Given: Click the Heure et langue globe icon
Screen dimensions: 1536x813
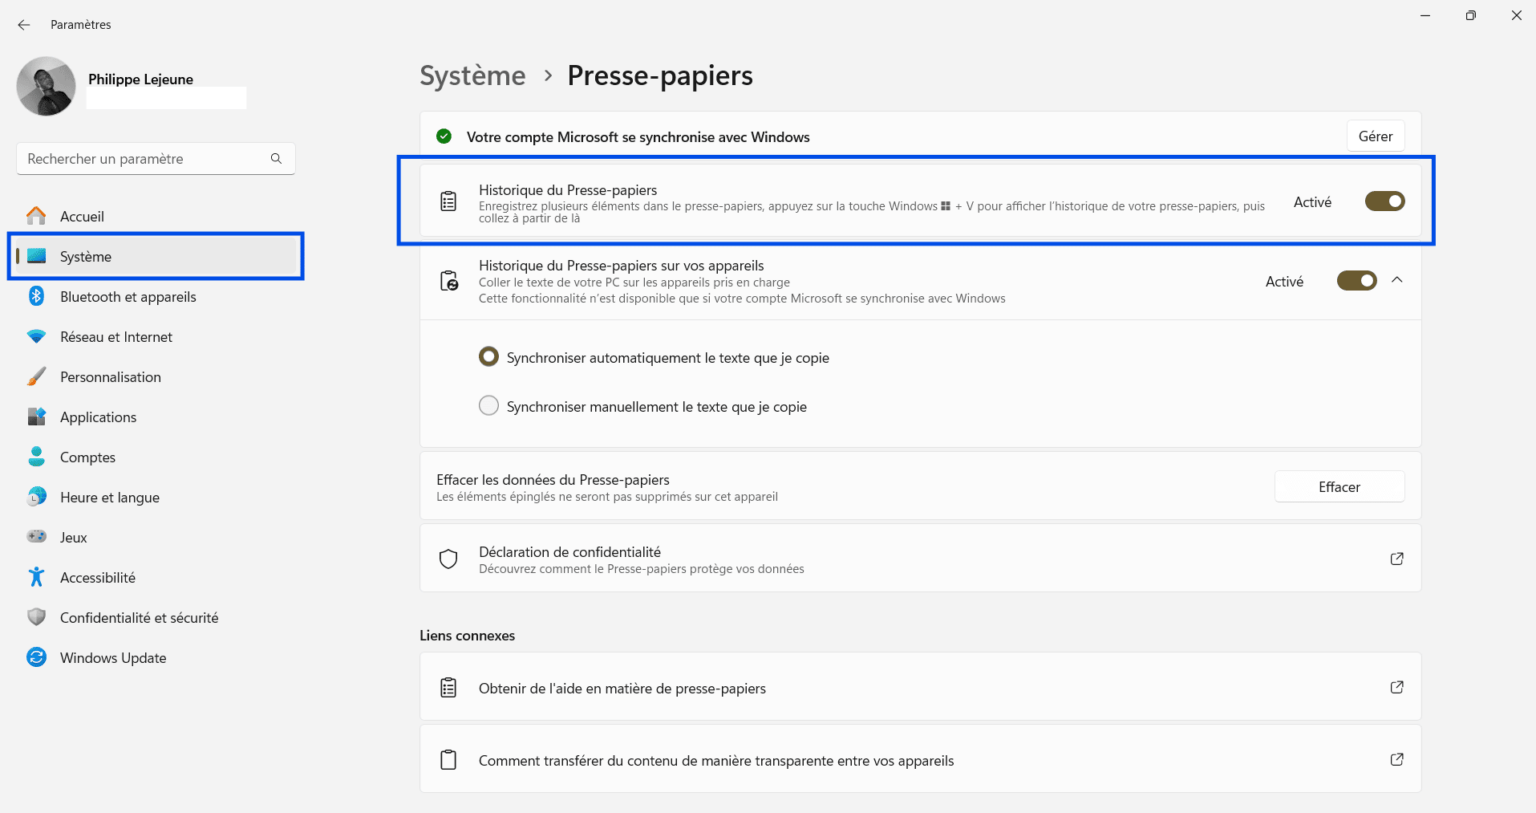Looking at the screenshot, I should tap(37, 497).
